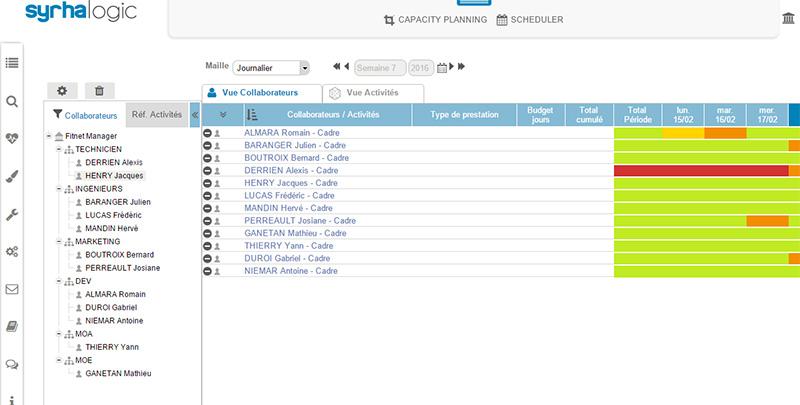This screenshot has width=800, height=405.
Task: Collapse the NIEMAR Antoine row minus button
Action: 207,271
